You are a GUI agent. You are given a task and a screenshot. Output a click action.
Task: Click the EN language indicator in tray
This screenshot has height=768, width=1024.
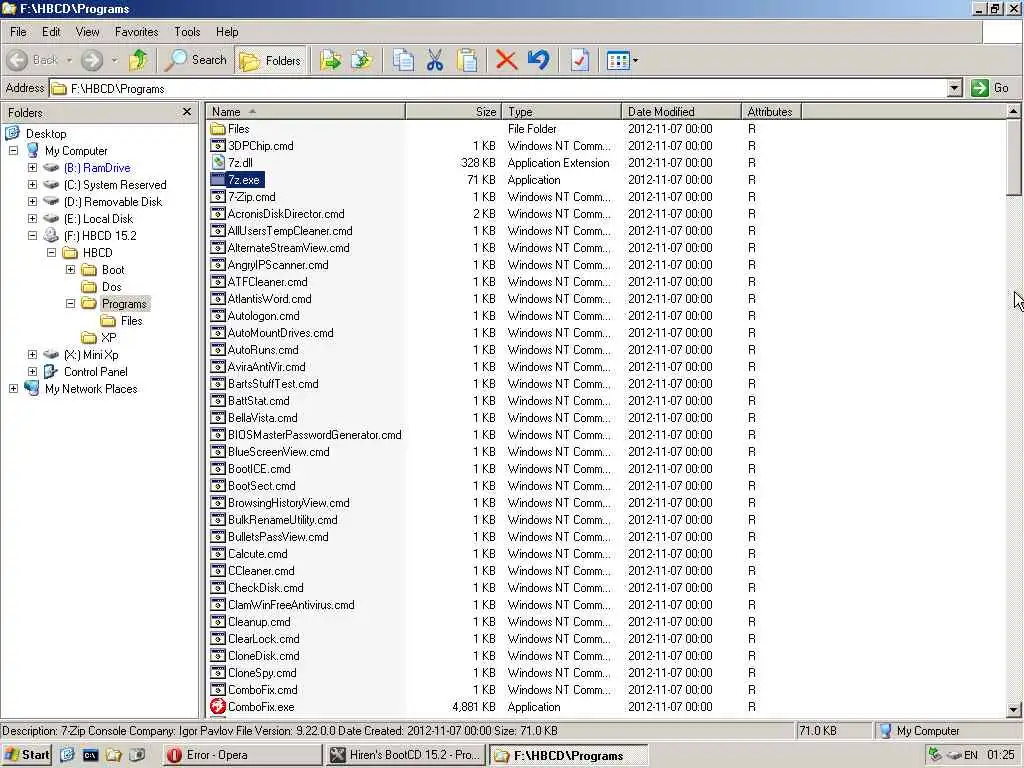point(970,755)
